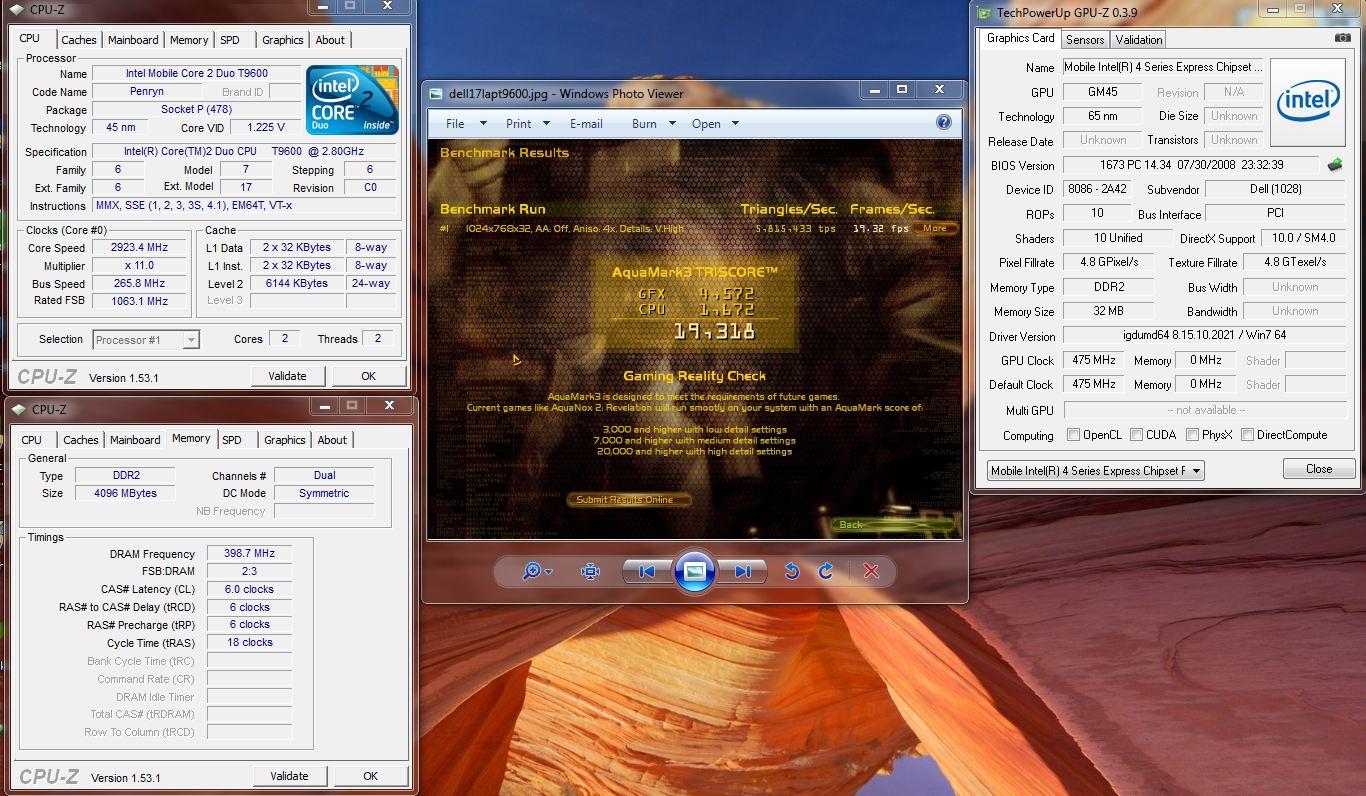Switch to Validation tab in GPU-Z
Image resolution: width=1366 pixels, height=796 pixels.
[1139, 40]
